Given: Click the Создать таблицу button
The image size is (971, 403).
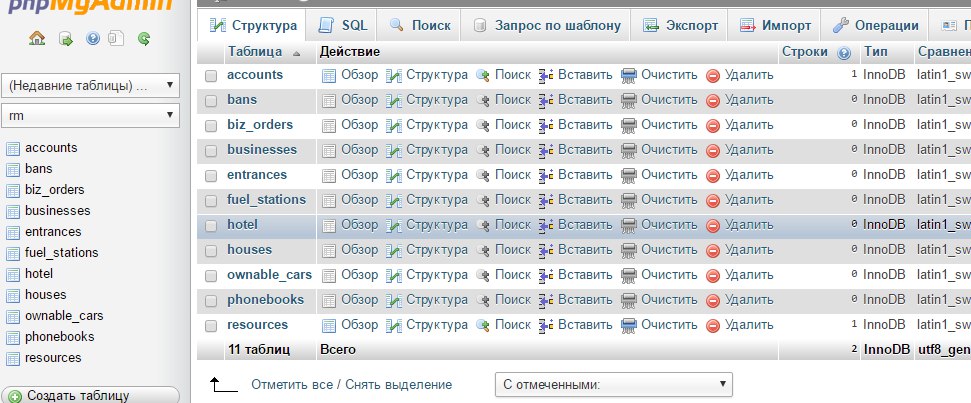Looking at the screenshot, I should click(90, 396).
